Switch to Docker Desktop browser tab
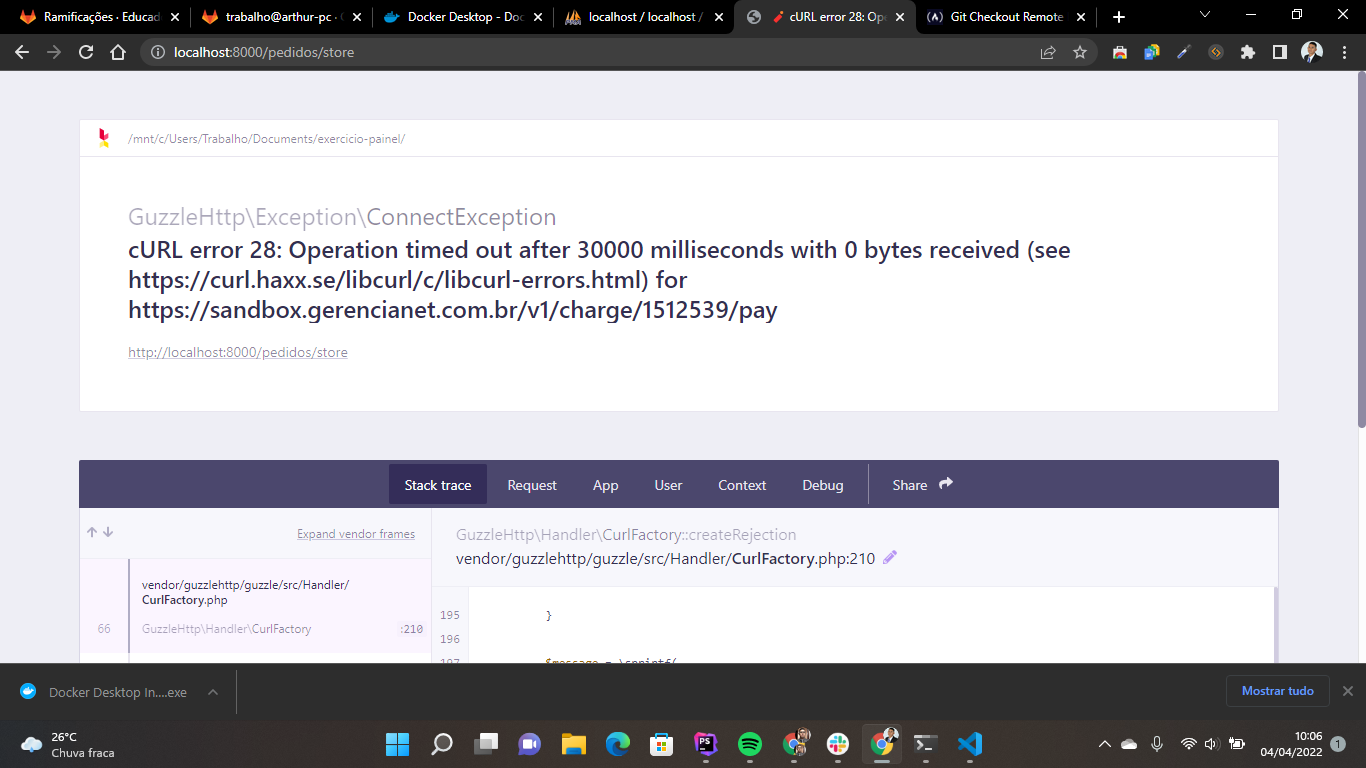 pyautogui.click(x=460, y=17)
